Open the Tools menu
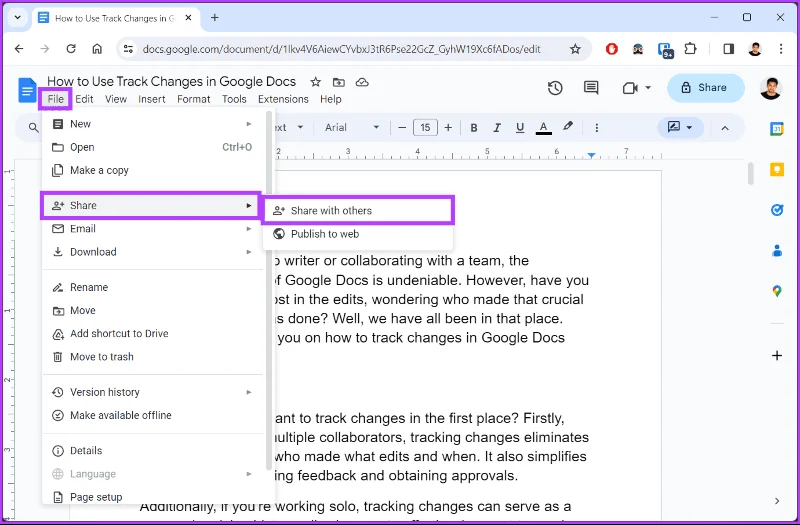800x525 pixels. click(234, 99)
